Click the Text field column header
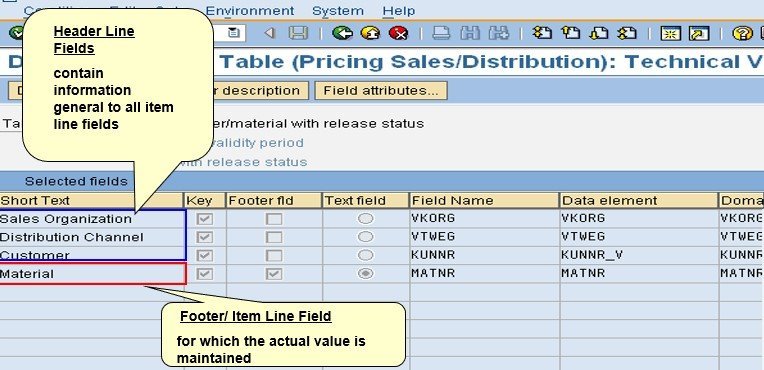764x370 pixels. pyautogui.click(x=365, y=200)
